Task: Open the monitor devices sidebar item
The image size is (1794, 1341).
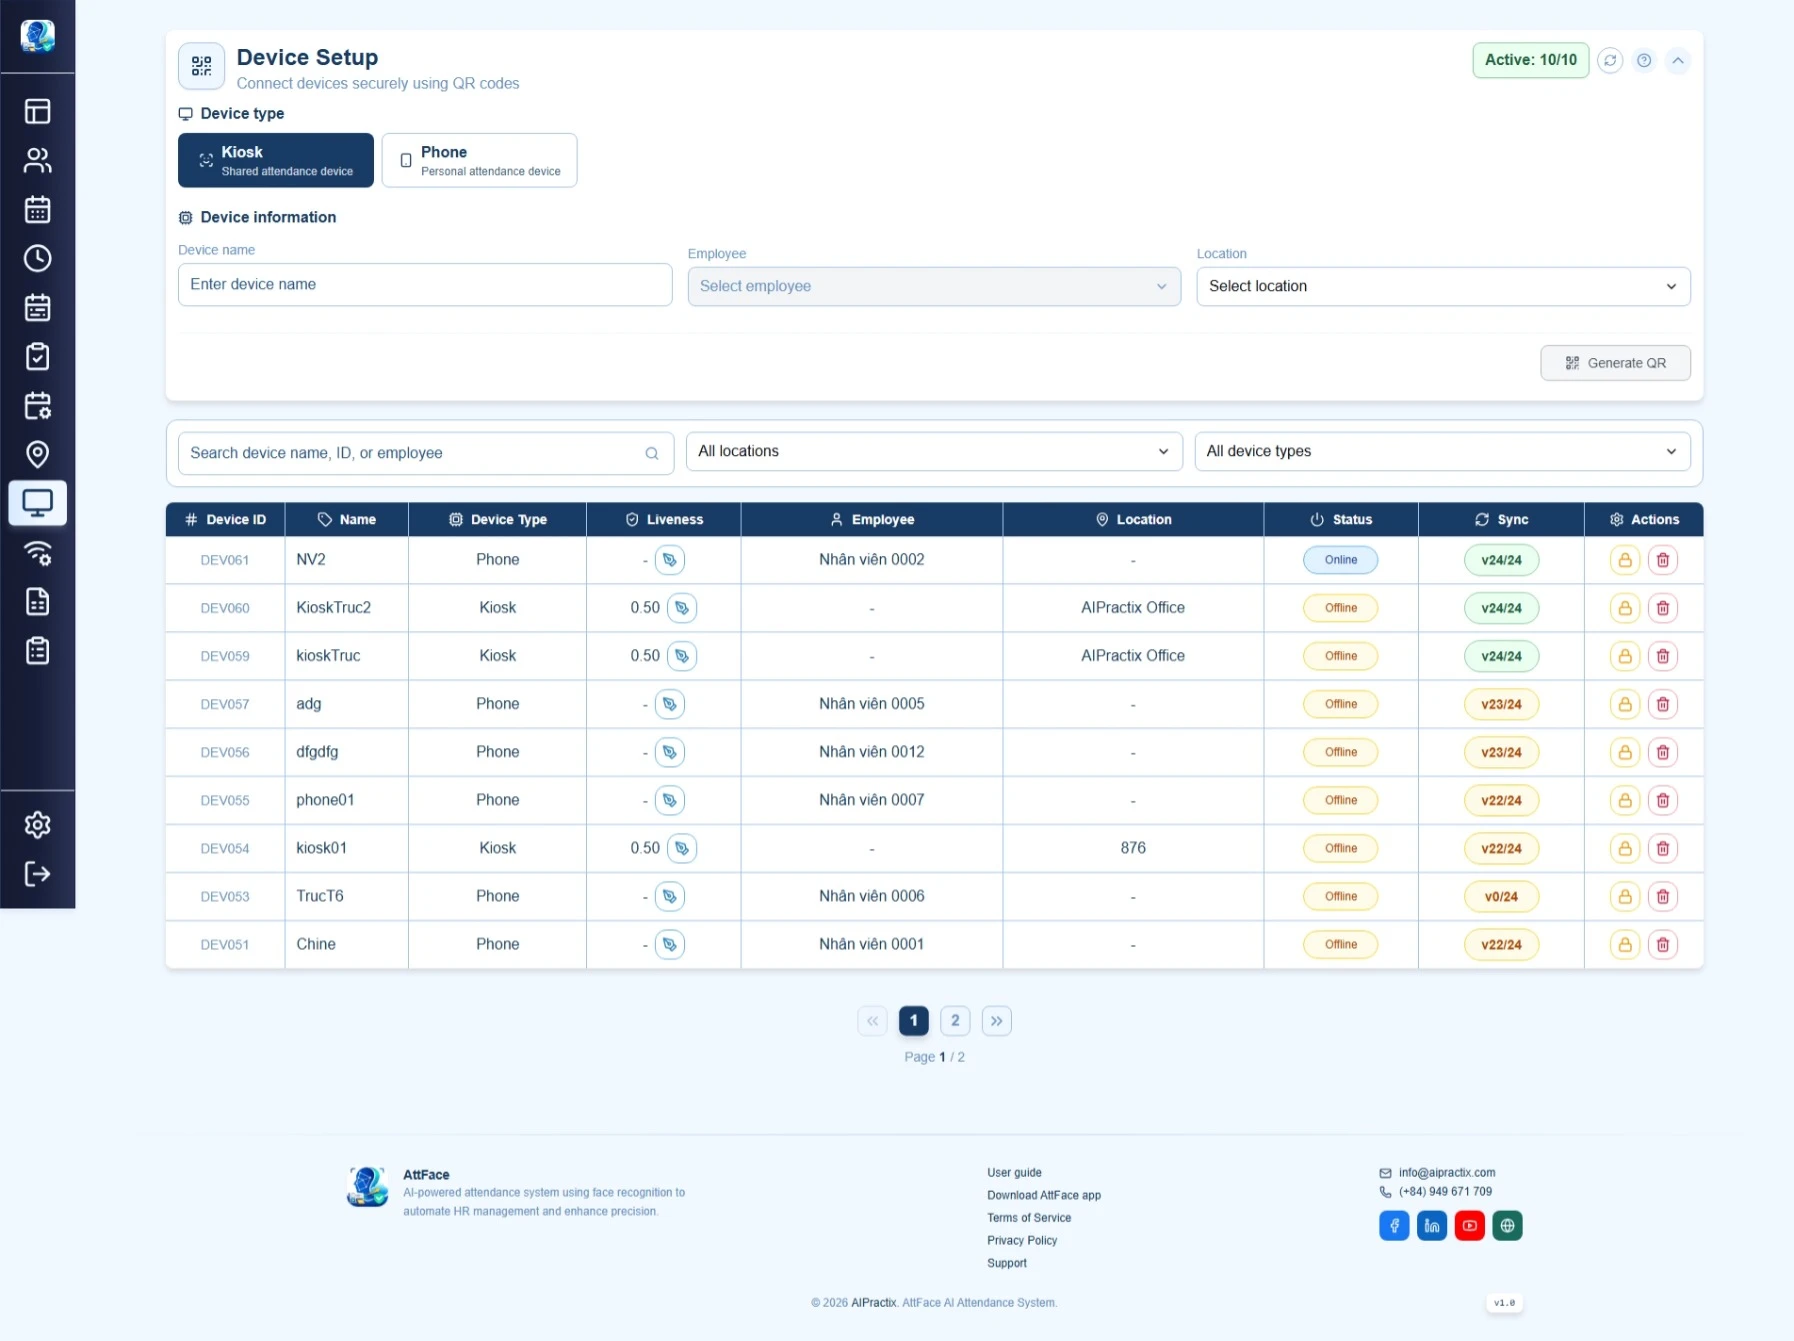Action: 37,503
